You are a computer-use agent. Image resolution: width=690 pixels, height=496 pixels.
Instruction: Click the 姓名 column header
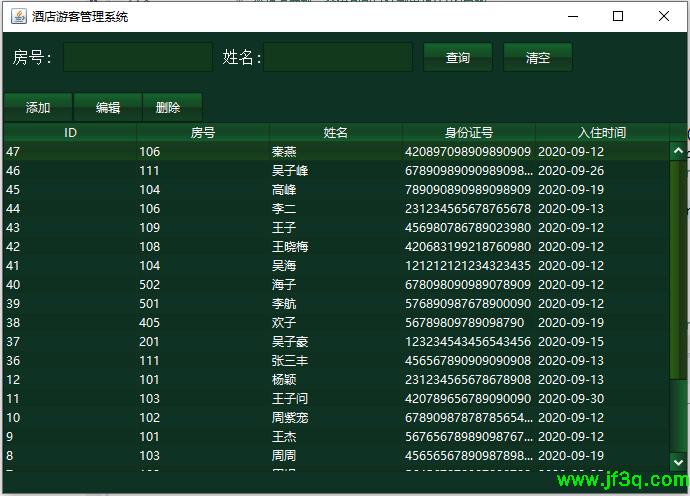point(336,132)
